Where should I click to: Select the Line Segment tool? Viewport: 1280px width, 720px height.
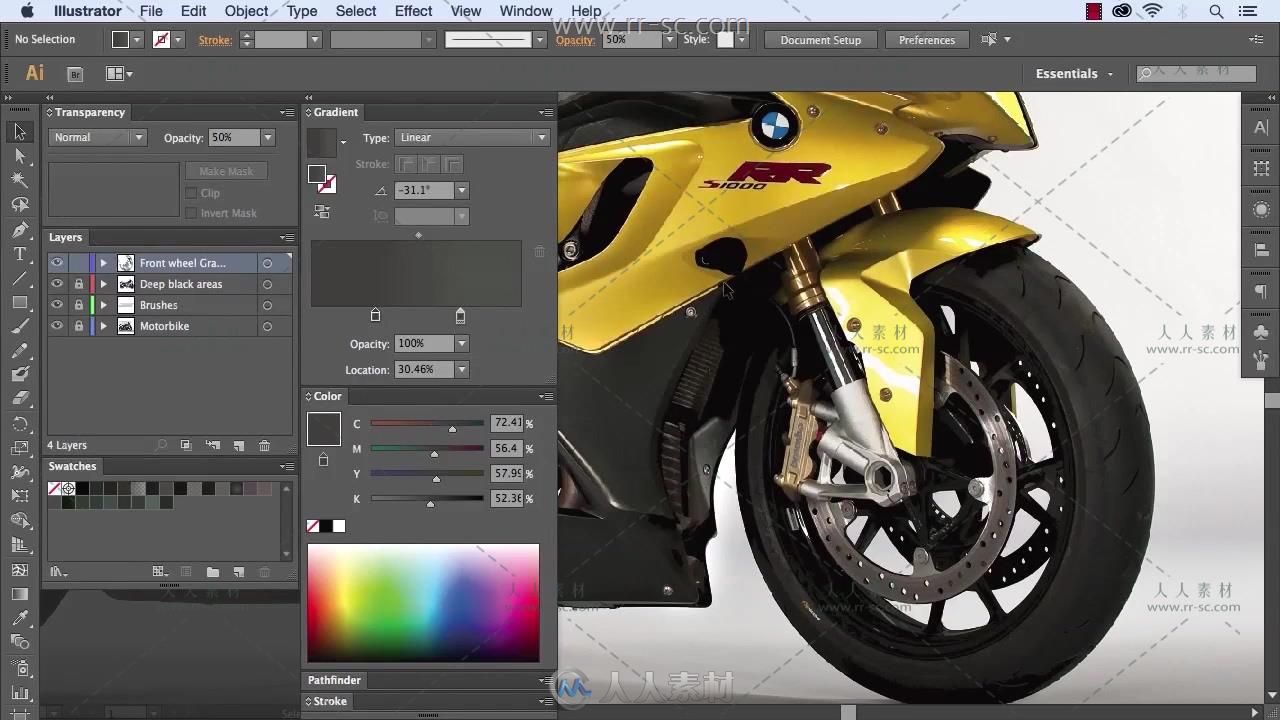(19, 278)
